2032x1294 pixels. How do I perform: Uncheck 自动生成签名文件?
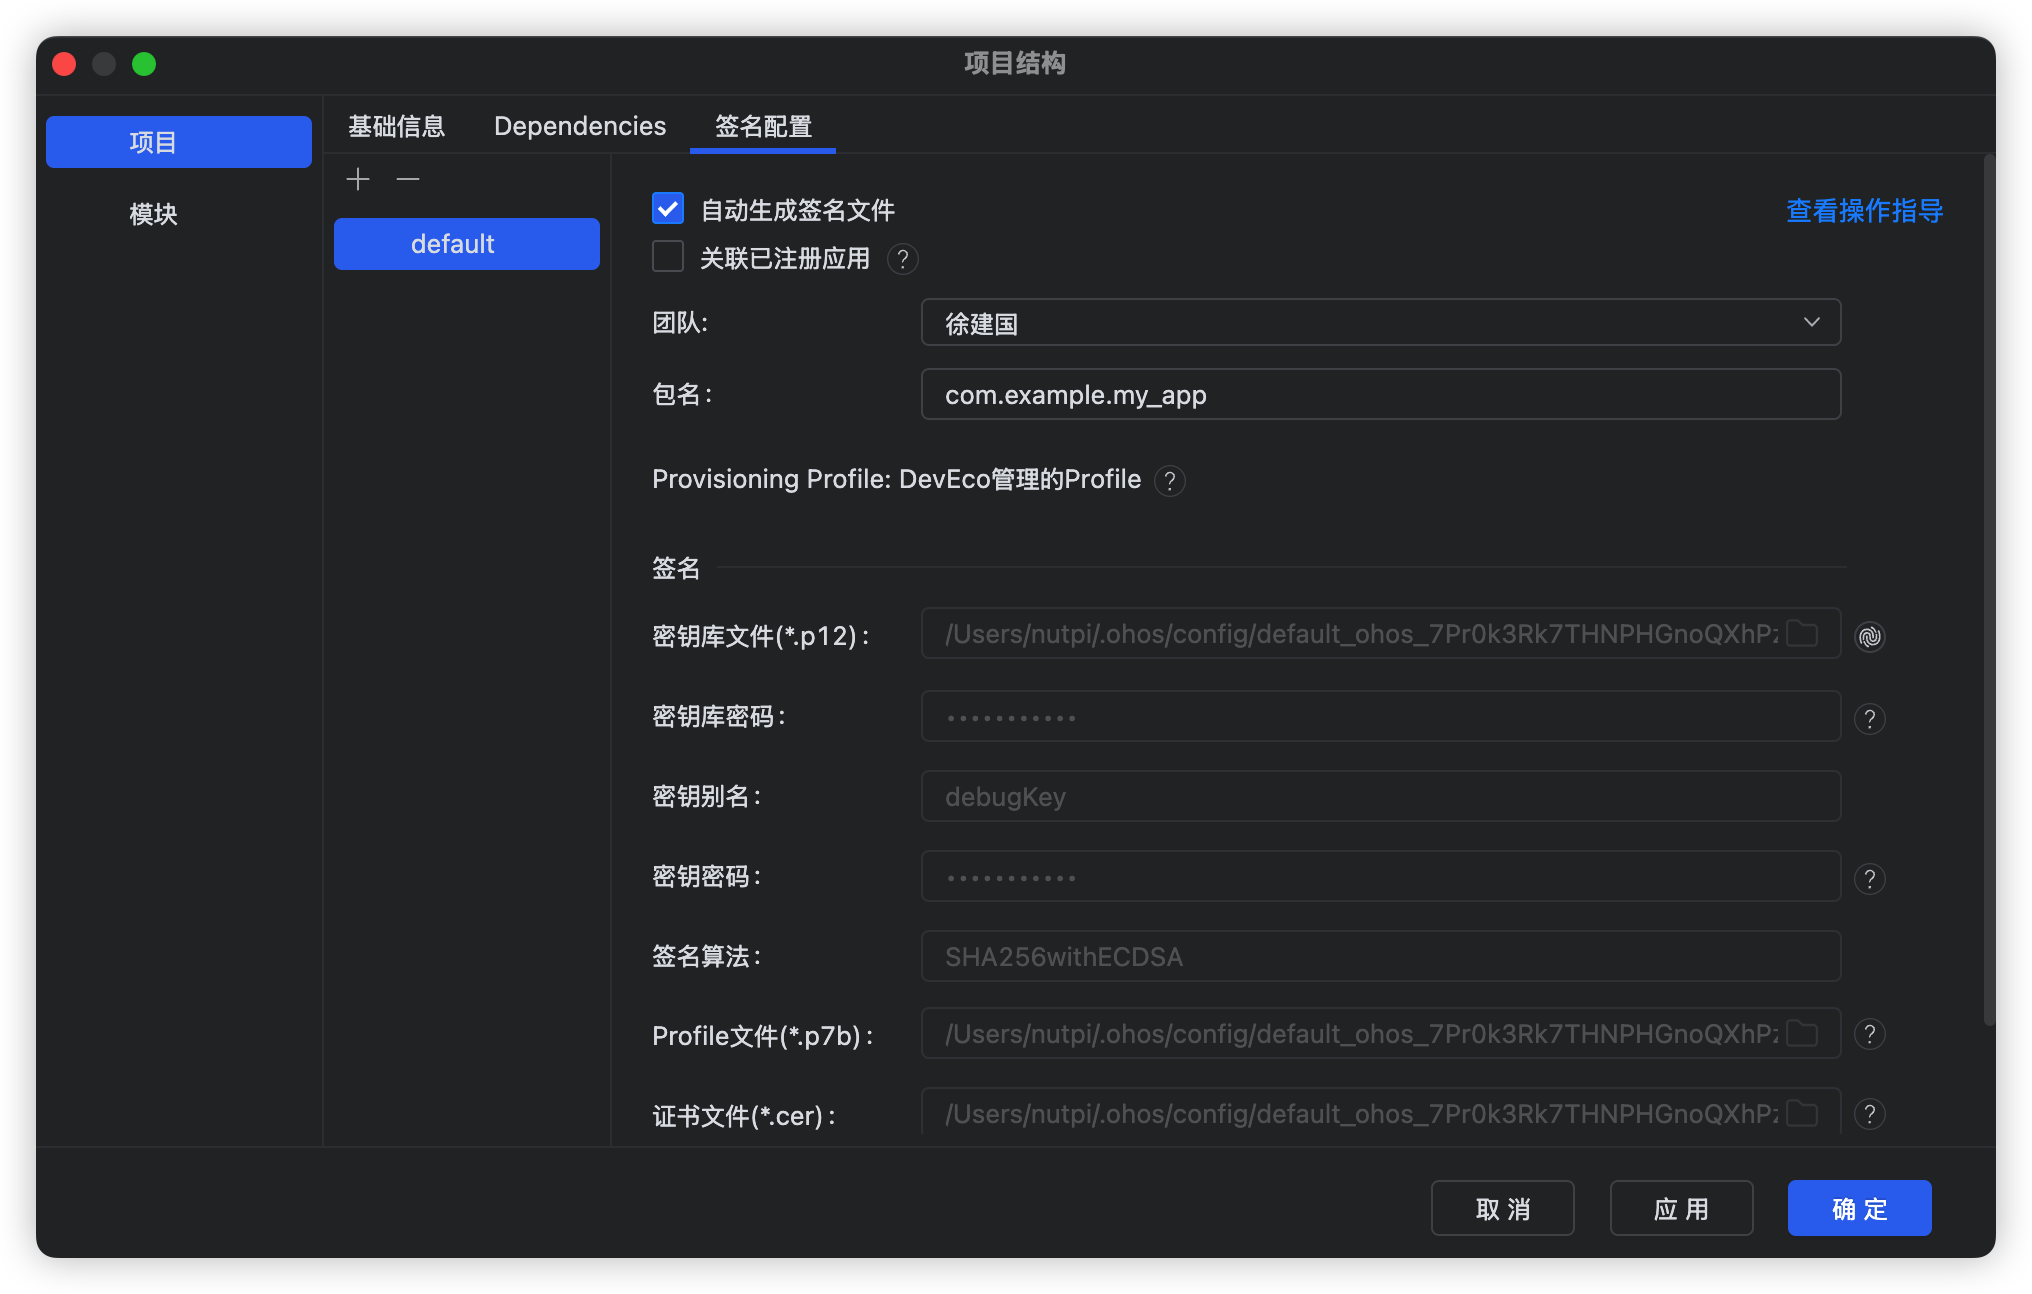coord(667,209)
